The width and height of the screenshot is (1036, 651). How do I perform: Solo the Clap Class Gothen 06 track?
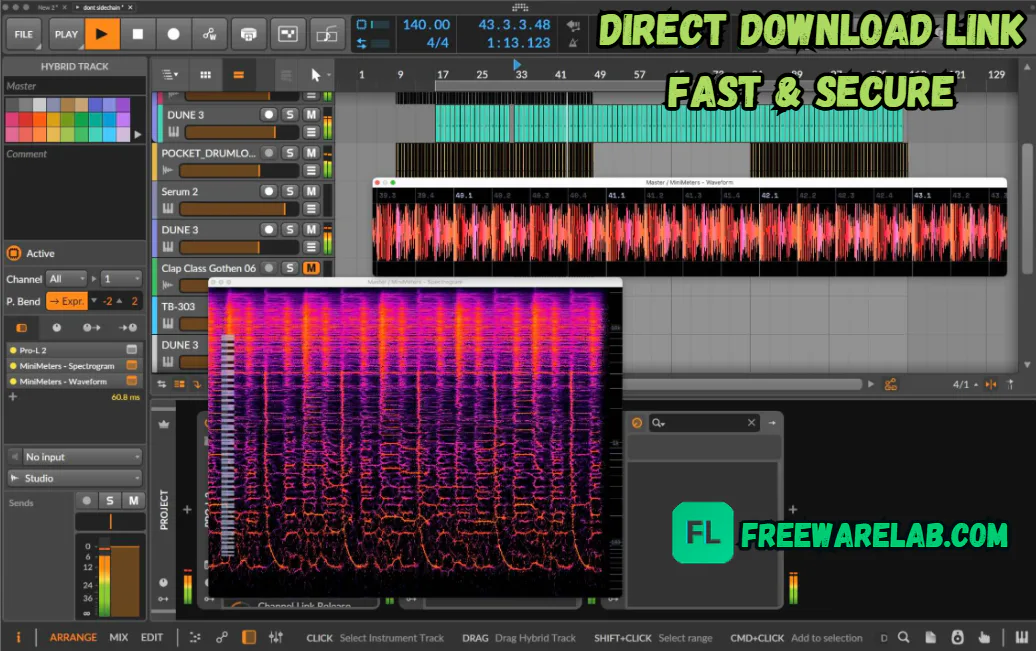click(289, 268)
